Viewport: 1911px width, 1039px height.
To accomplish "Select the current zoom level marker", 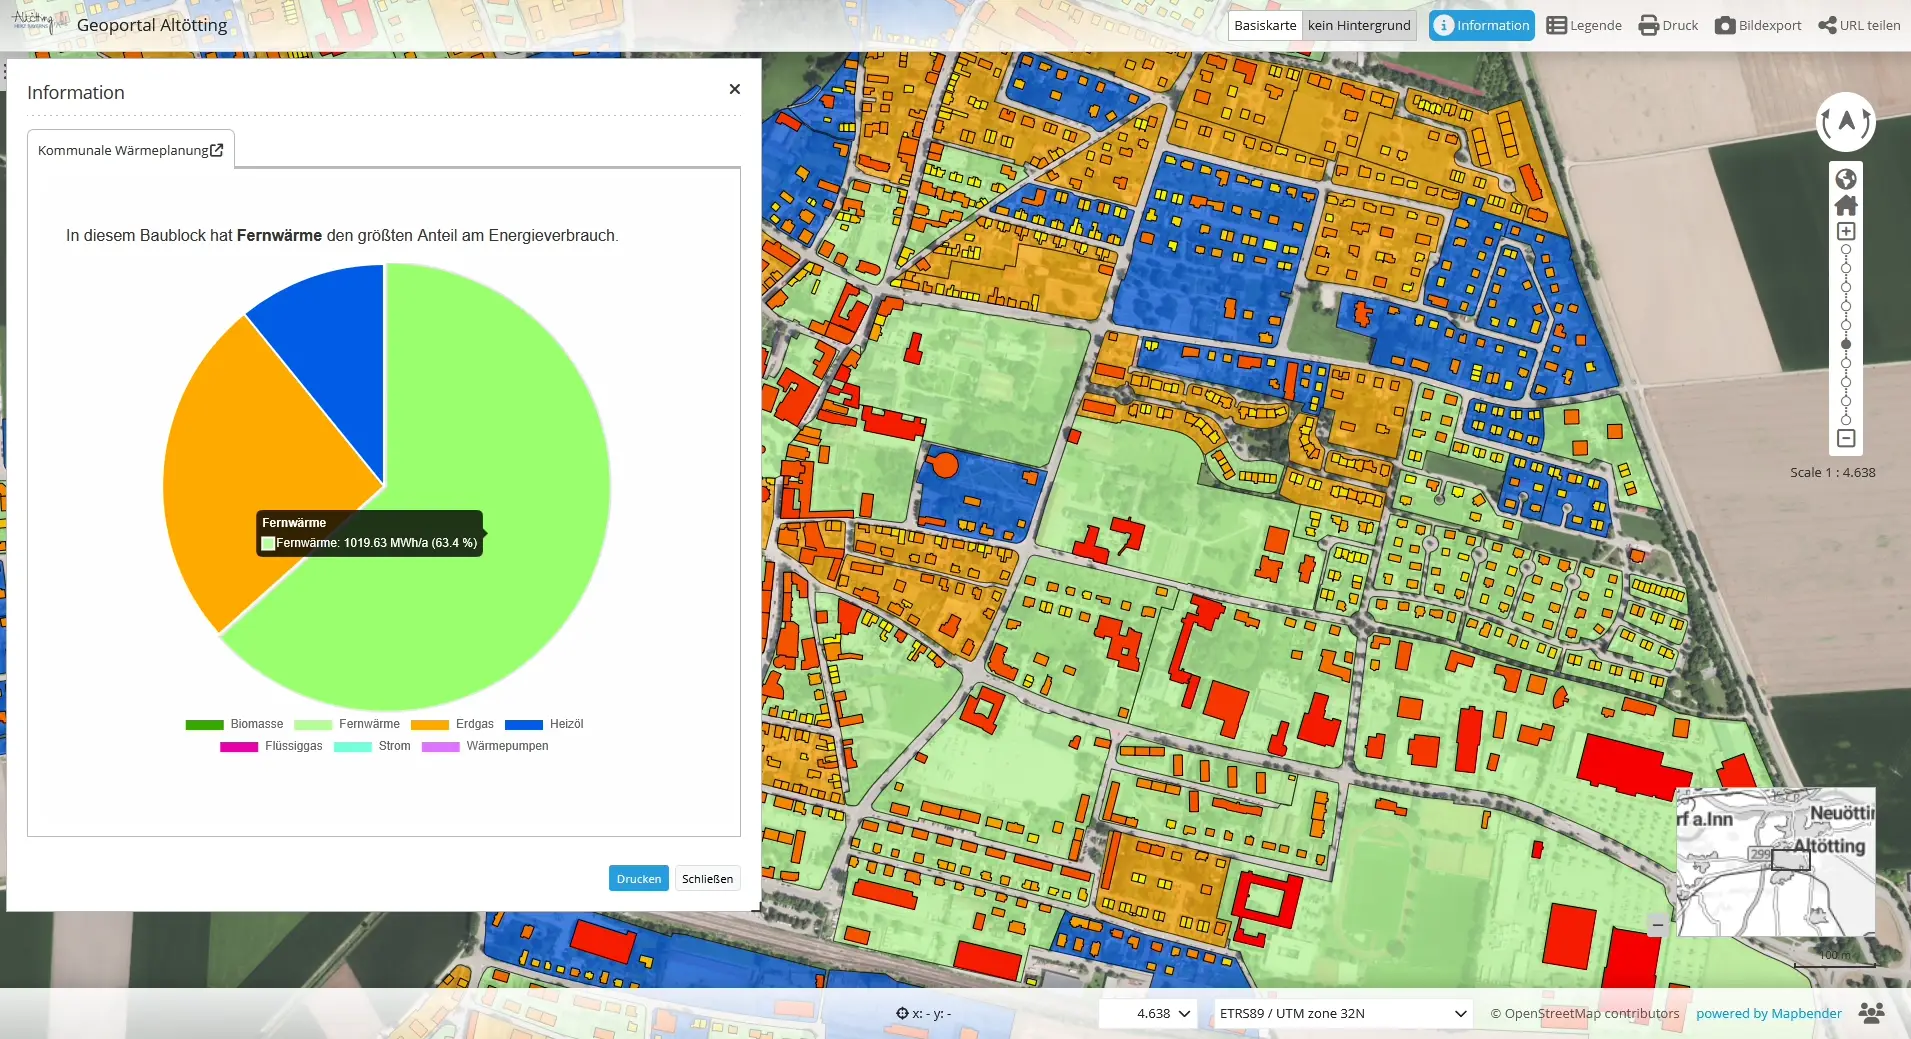I will point(1846,344).
